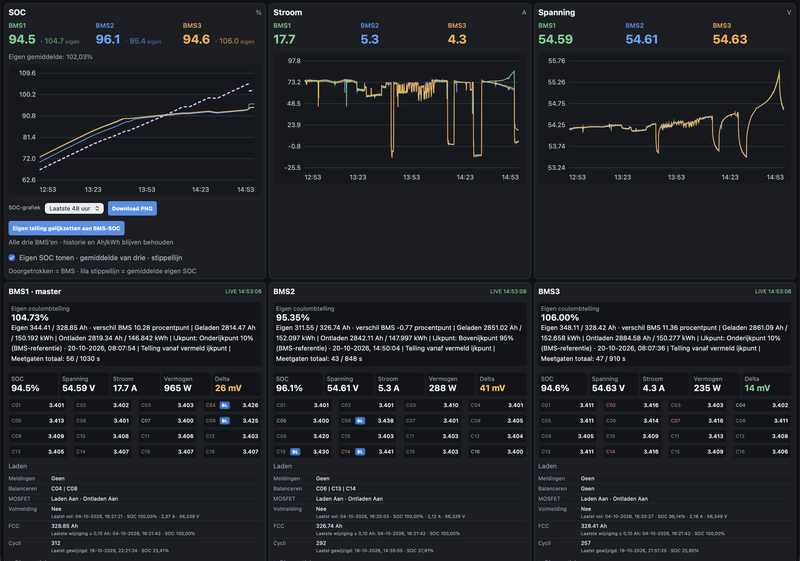Click BMS2 FCC value 326.74 Ah

pyautogui.click(x=329, y=526)
